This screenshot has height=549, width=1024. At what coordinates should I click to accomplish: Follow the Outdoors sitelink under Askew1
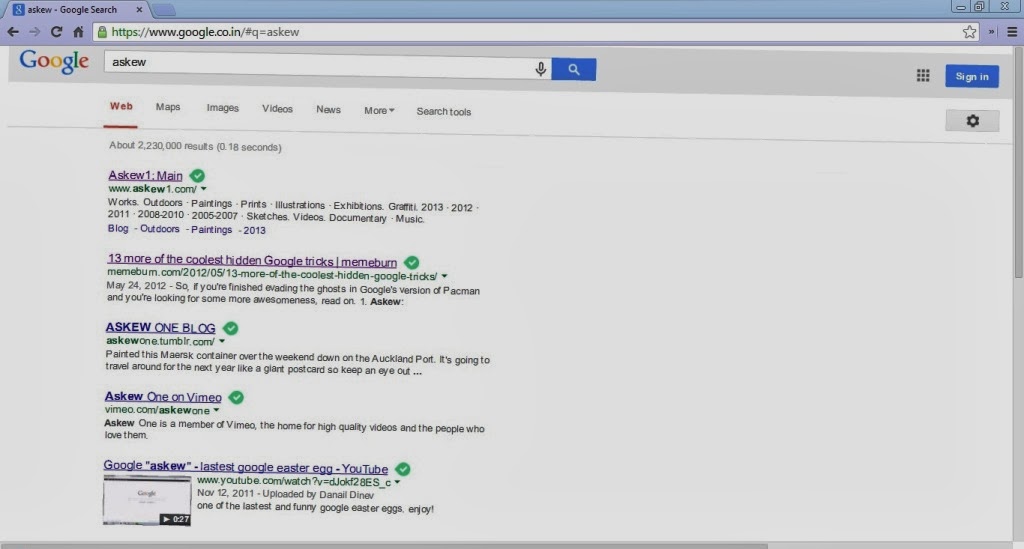(x=159, y=229)
